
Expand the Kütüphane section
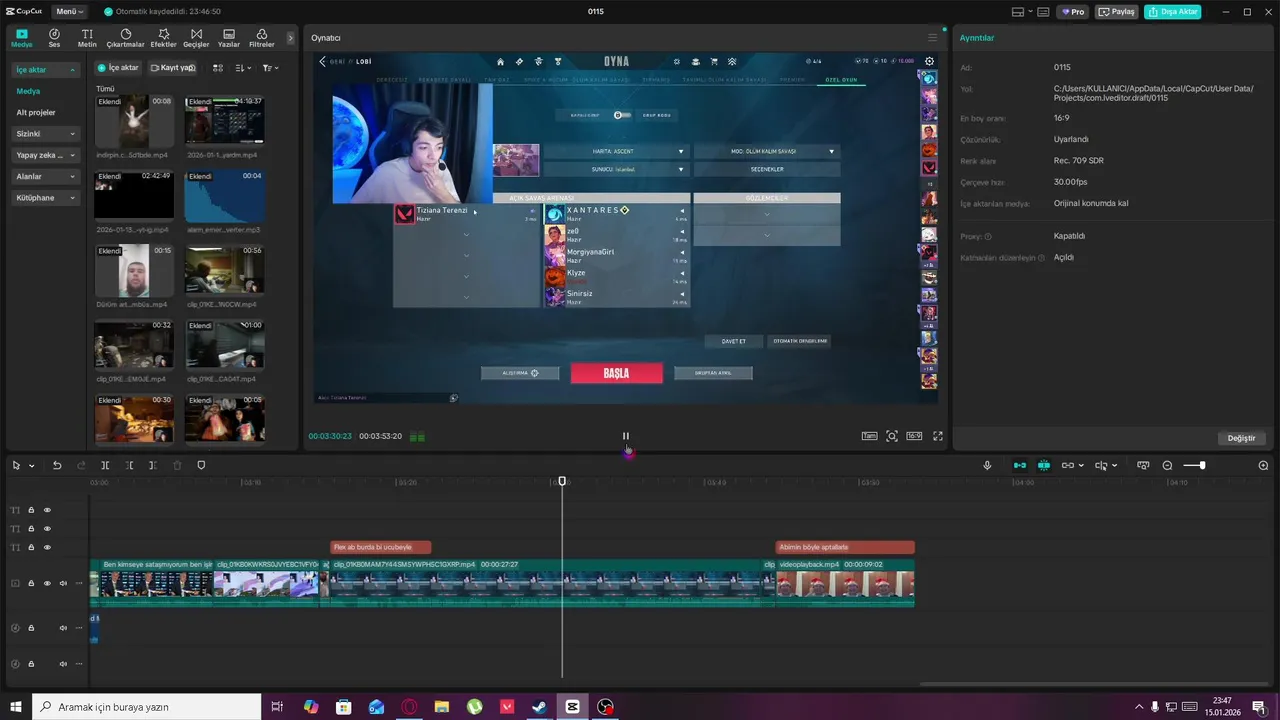46,198
